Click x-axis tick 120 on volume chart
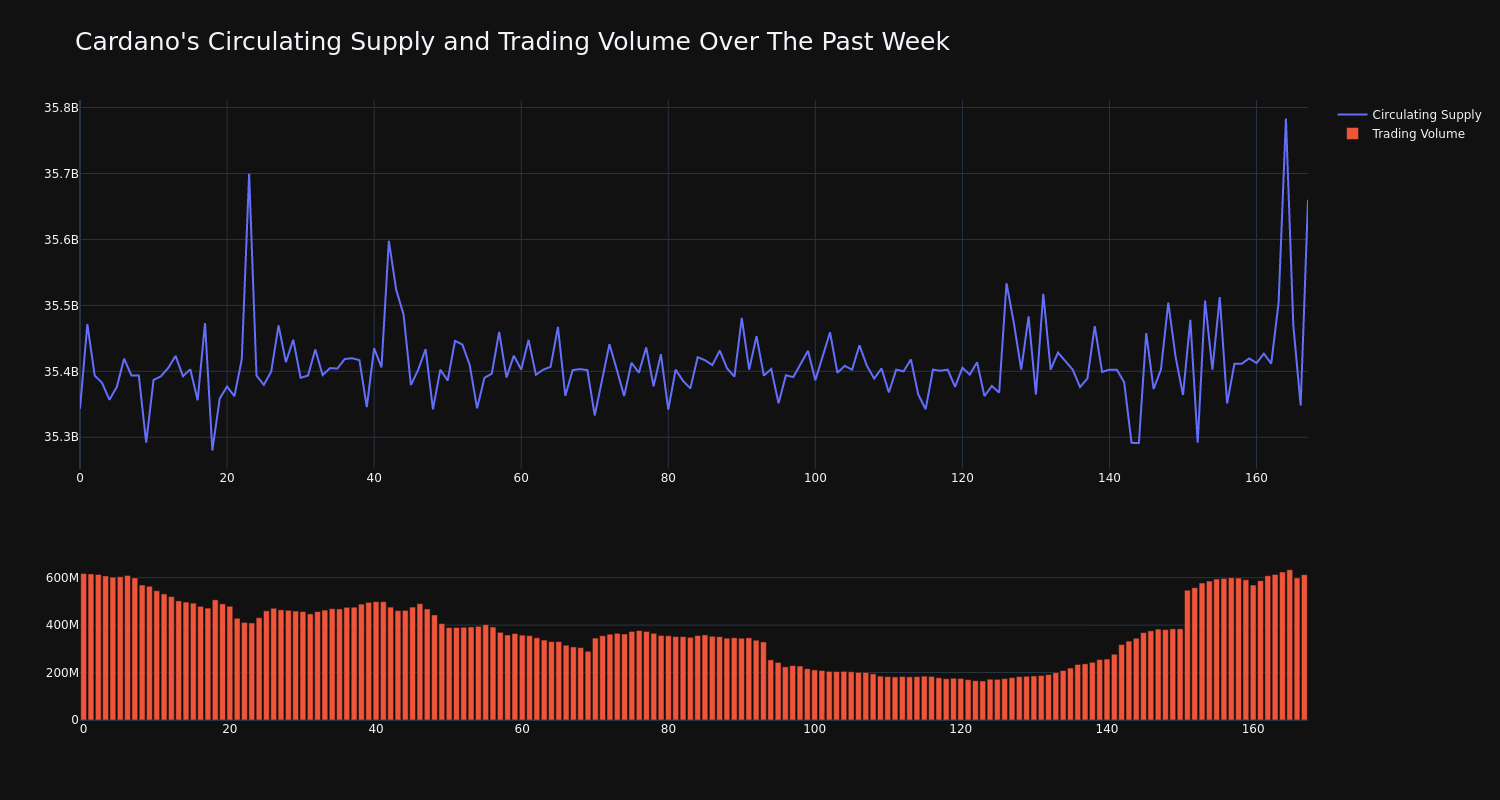The height and width of the screenshot is (800, 1500). coord(961,729)
